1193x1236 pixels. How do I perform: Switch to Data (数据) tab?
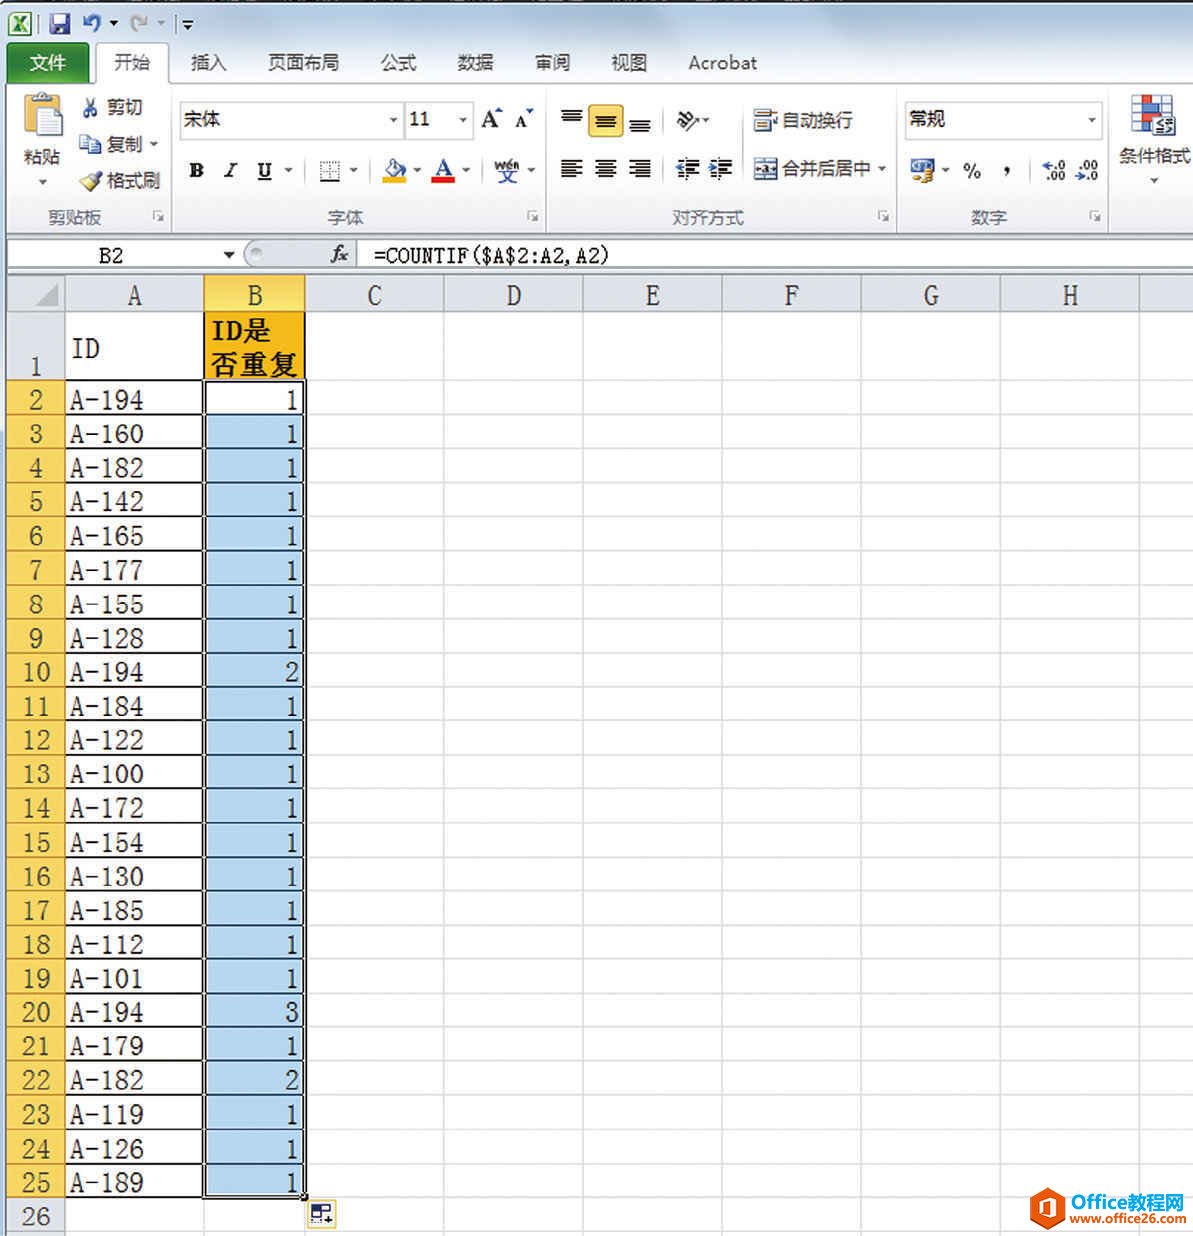(x=475, y=63)
